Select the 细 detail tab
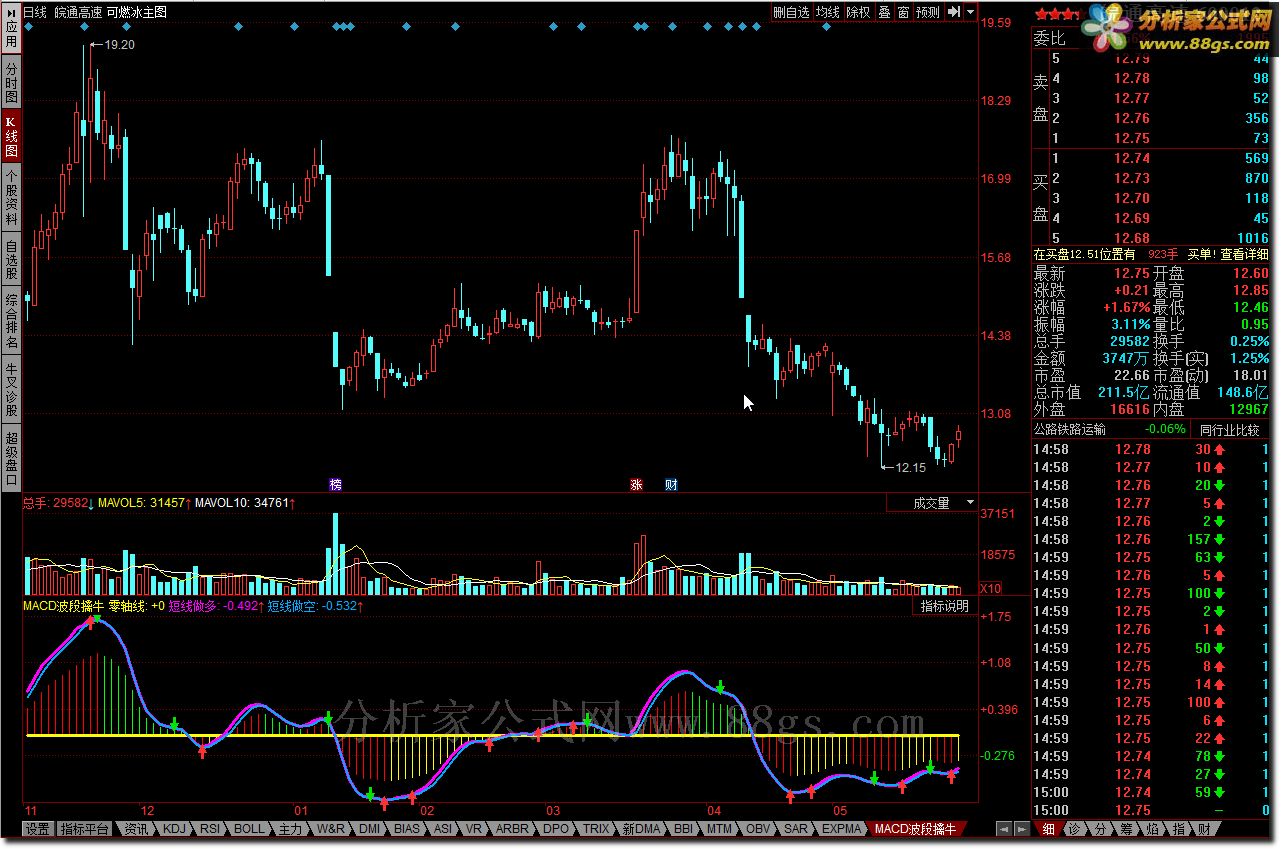Screen dimensions: 1281x849 tap(1049, 829)
